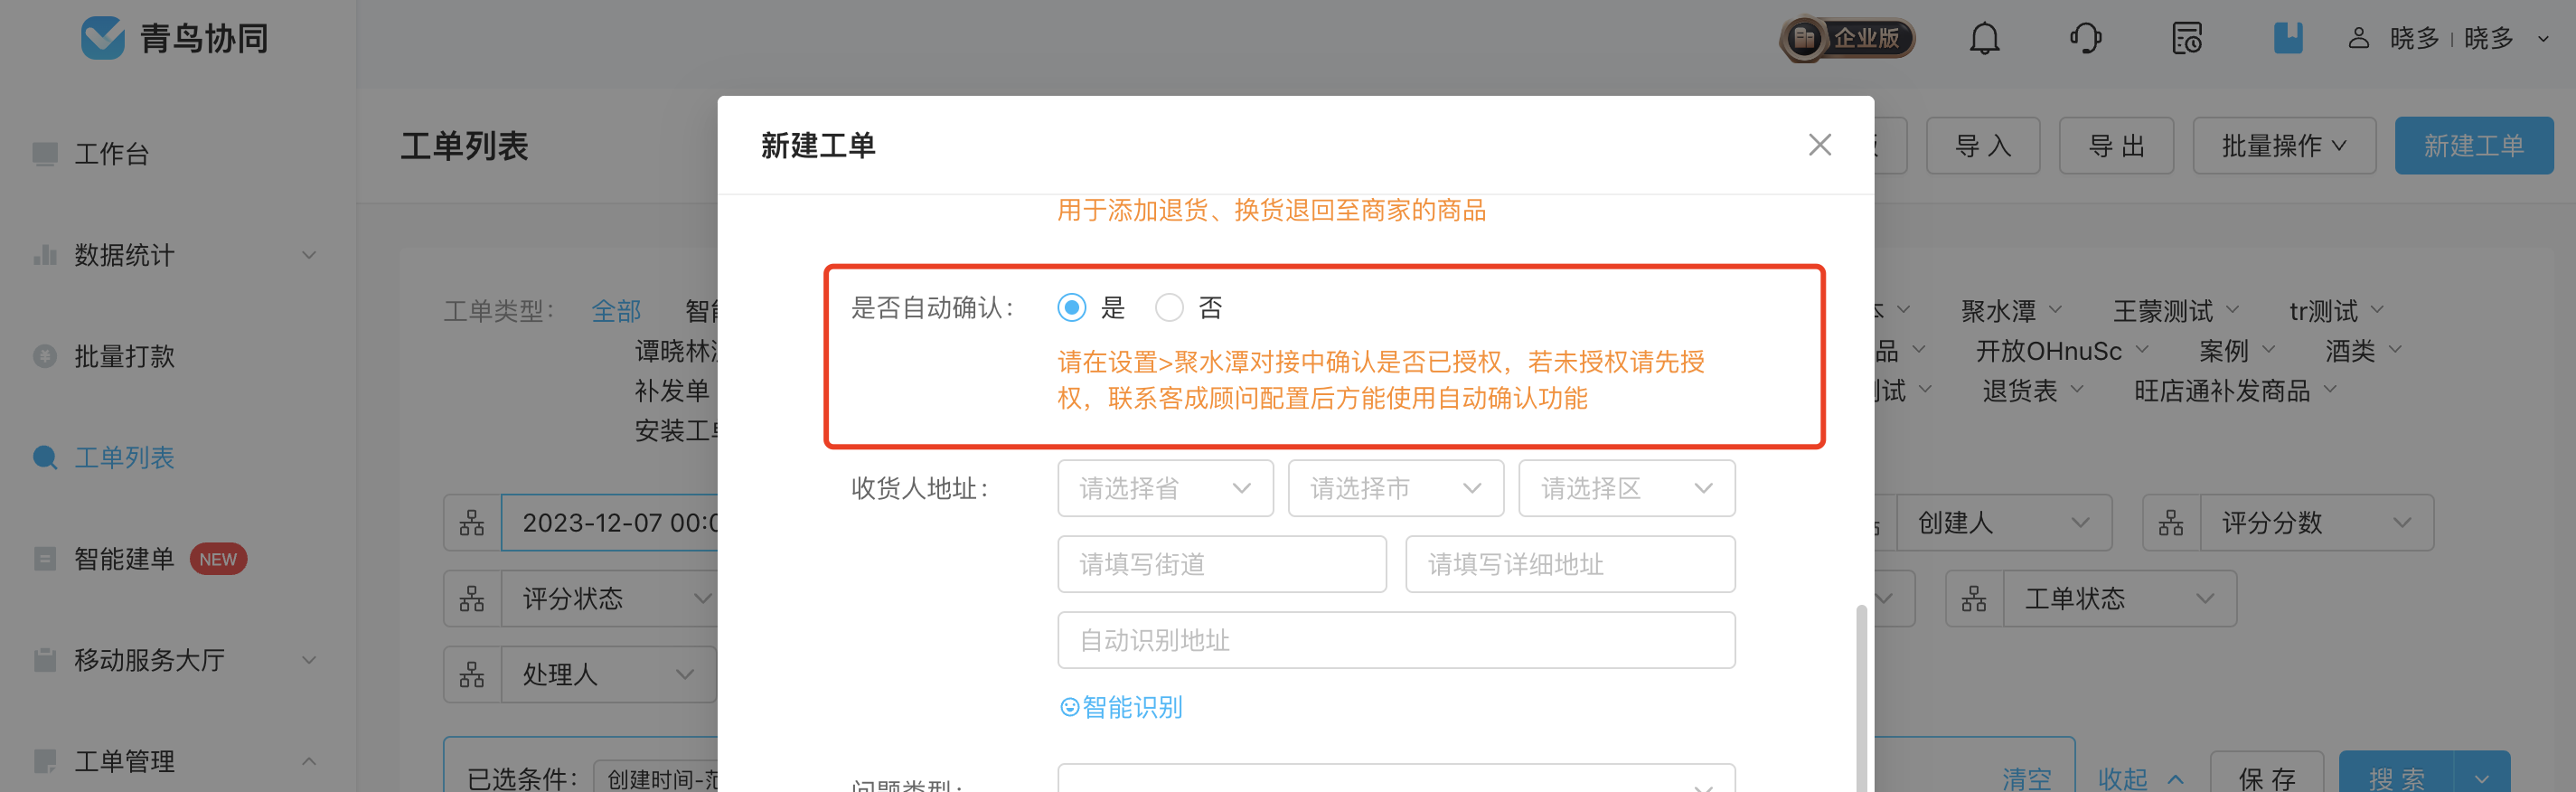Open the 请选择省 dropdown

point(1165,488)
